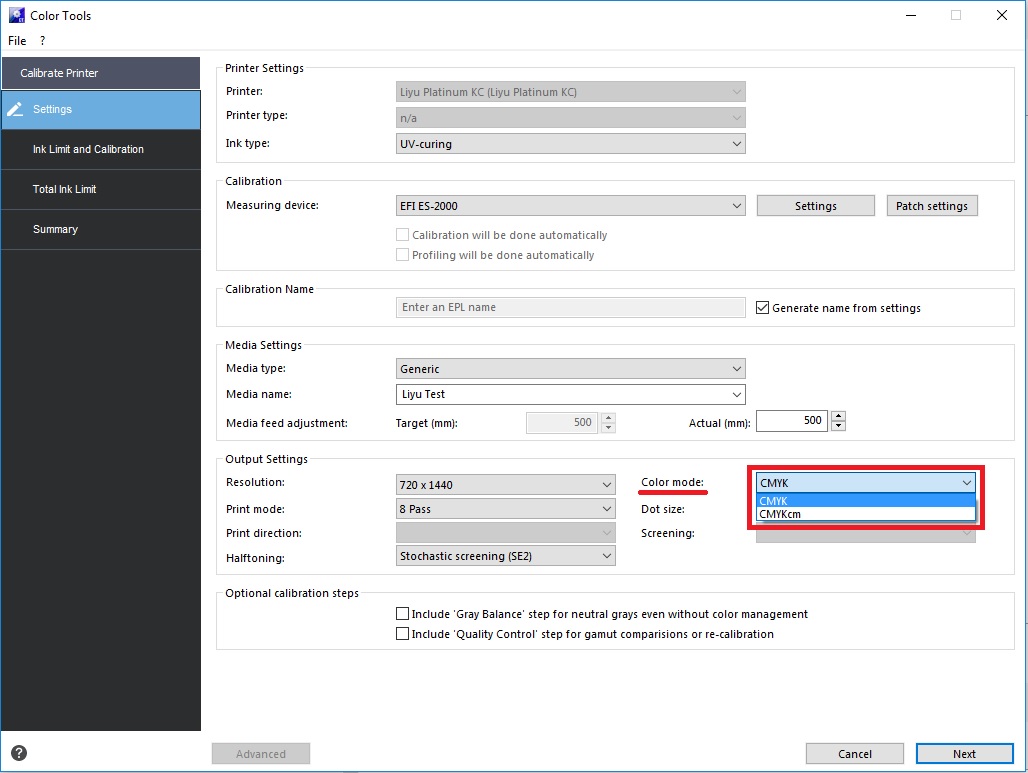The image size is (1028, 773).
Task: Enable the 'Quality Control' step checkbox
Action: (403, 634)
